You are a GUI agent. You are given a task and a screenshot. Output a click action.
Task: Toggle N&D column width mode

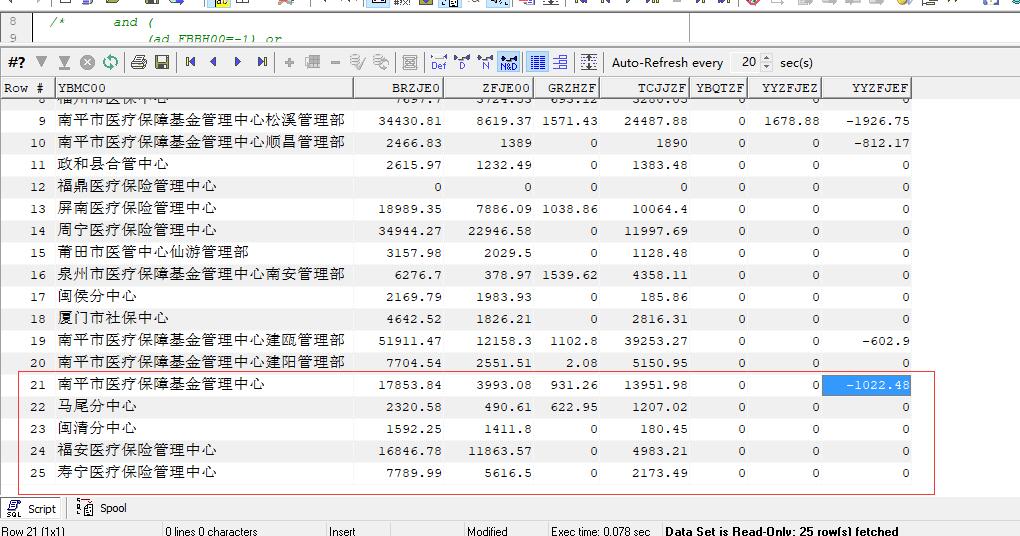pyautogui.click(x=509, y=62)
